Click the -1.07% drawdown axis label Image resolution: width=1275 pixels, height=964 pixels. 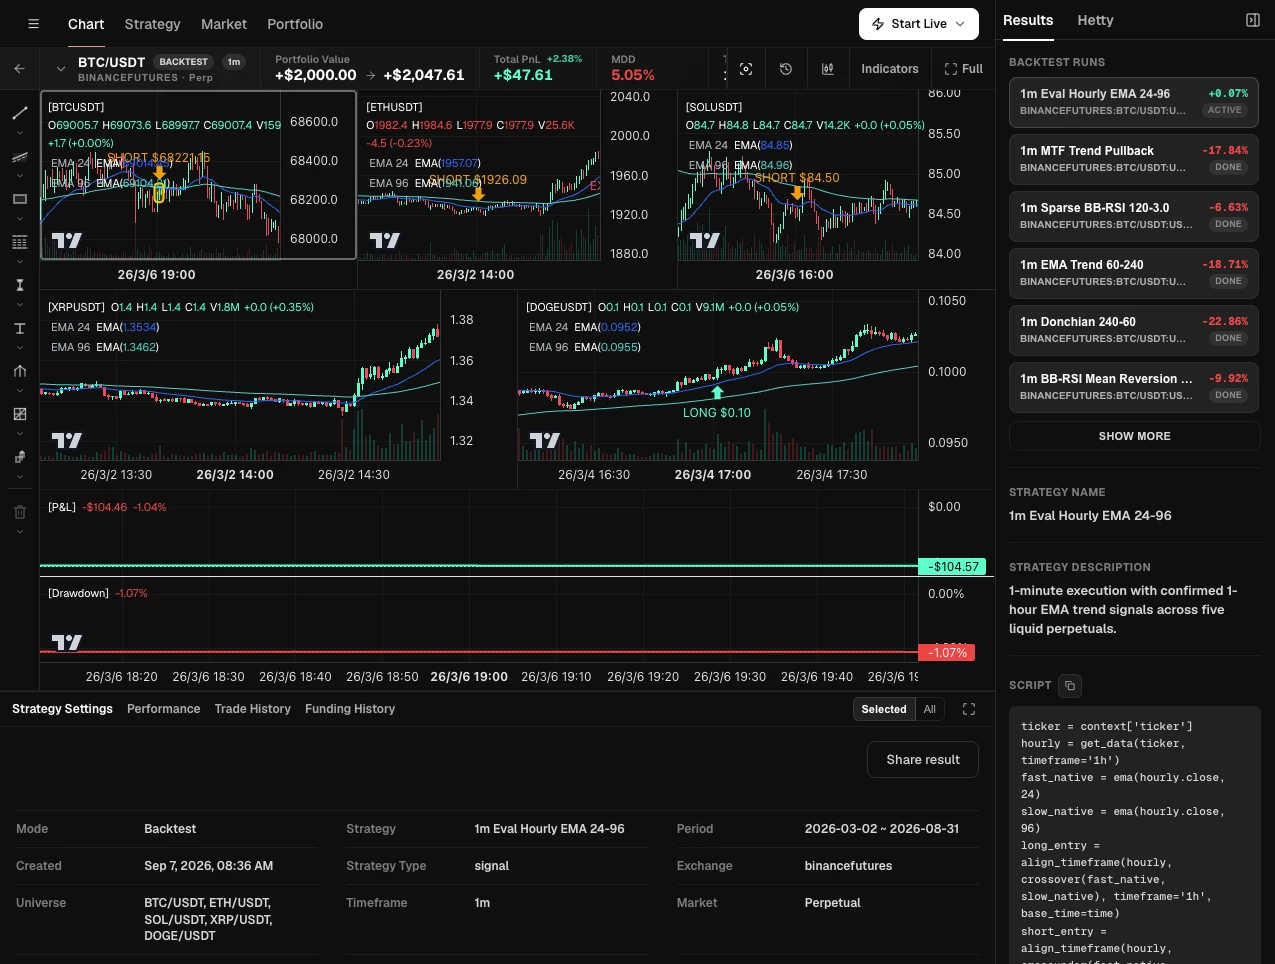(946, 652)
